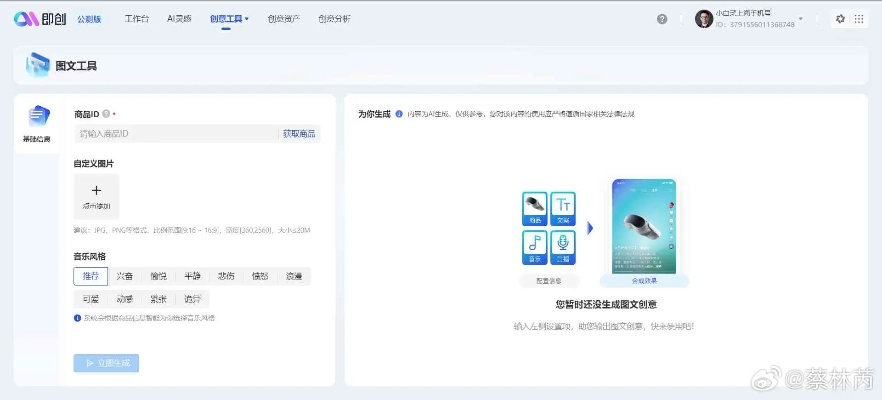Click the info icon beside 商品ID
The width and height of the screenshot is (882, 400).
click(106, 114)
